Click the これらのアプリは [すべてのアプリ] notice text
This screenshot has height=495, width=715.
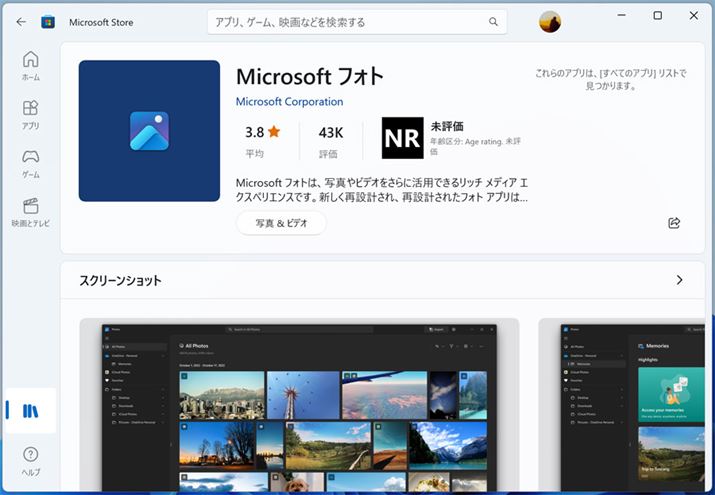pyautogui.click(x=611, y=79)
